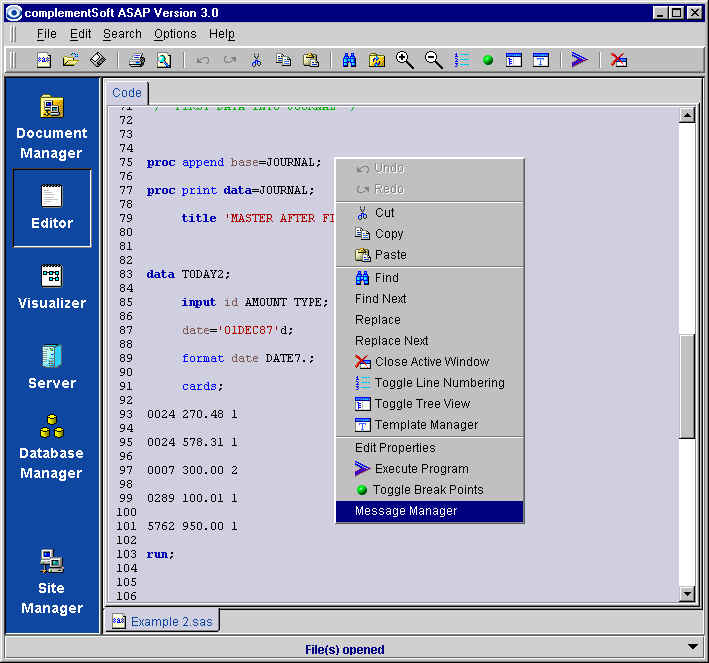Select the Example 2.sas file tab
The height and width of the screenshot is (663, 709).
pyautogui.click(x=163, y=621)
